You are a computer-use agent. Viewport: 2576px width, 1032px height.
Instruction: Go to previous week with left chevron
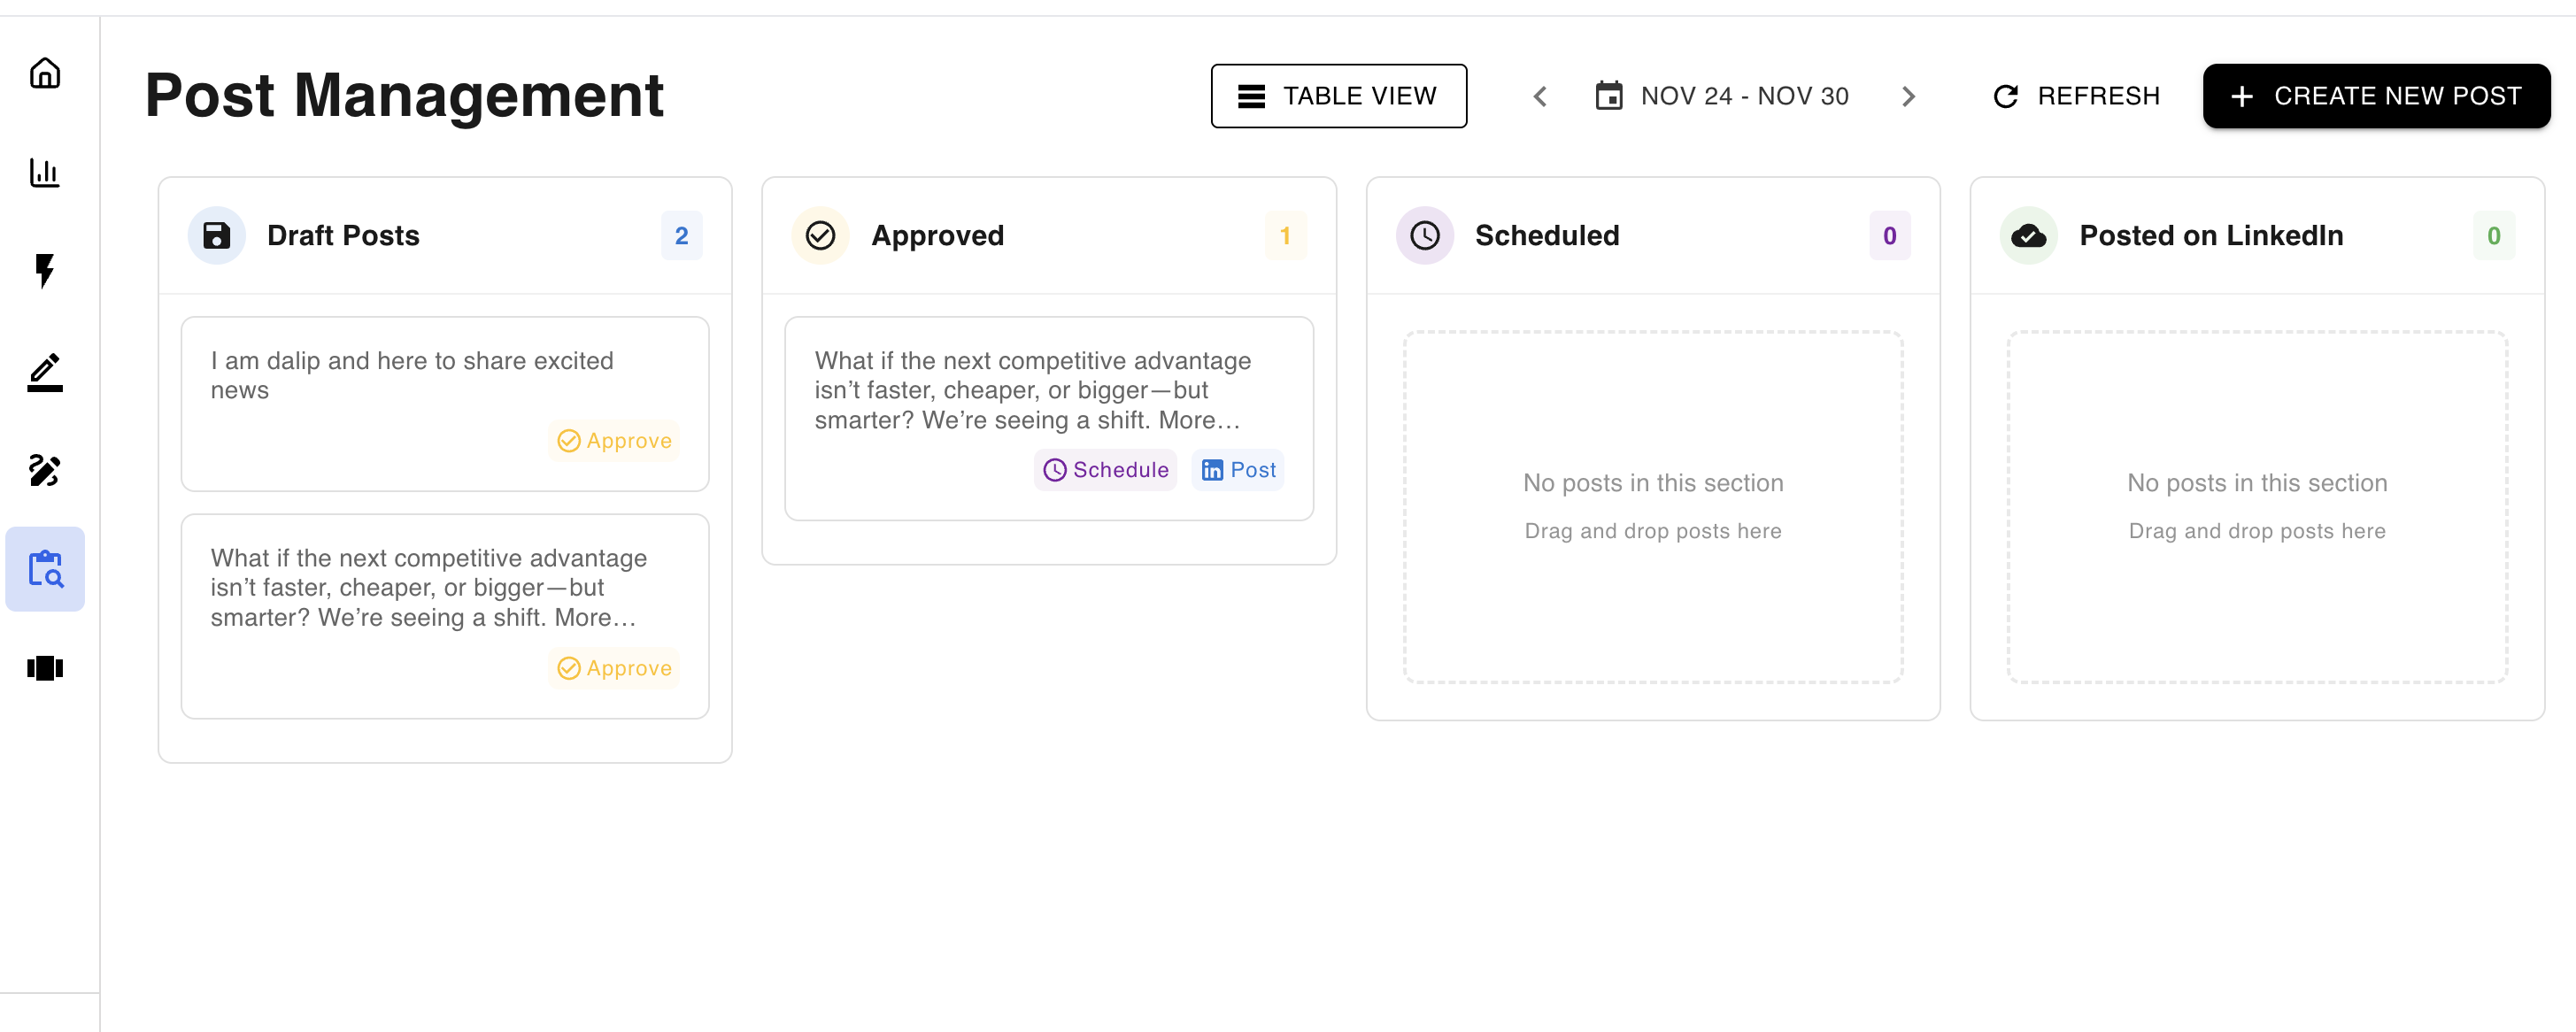[1539, 96]
